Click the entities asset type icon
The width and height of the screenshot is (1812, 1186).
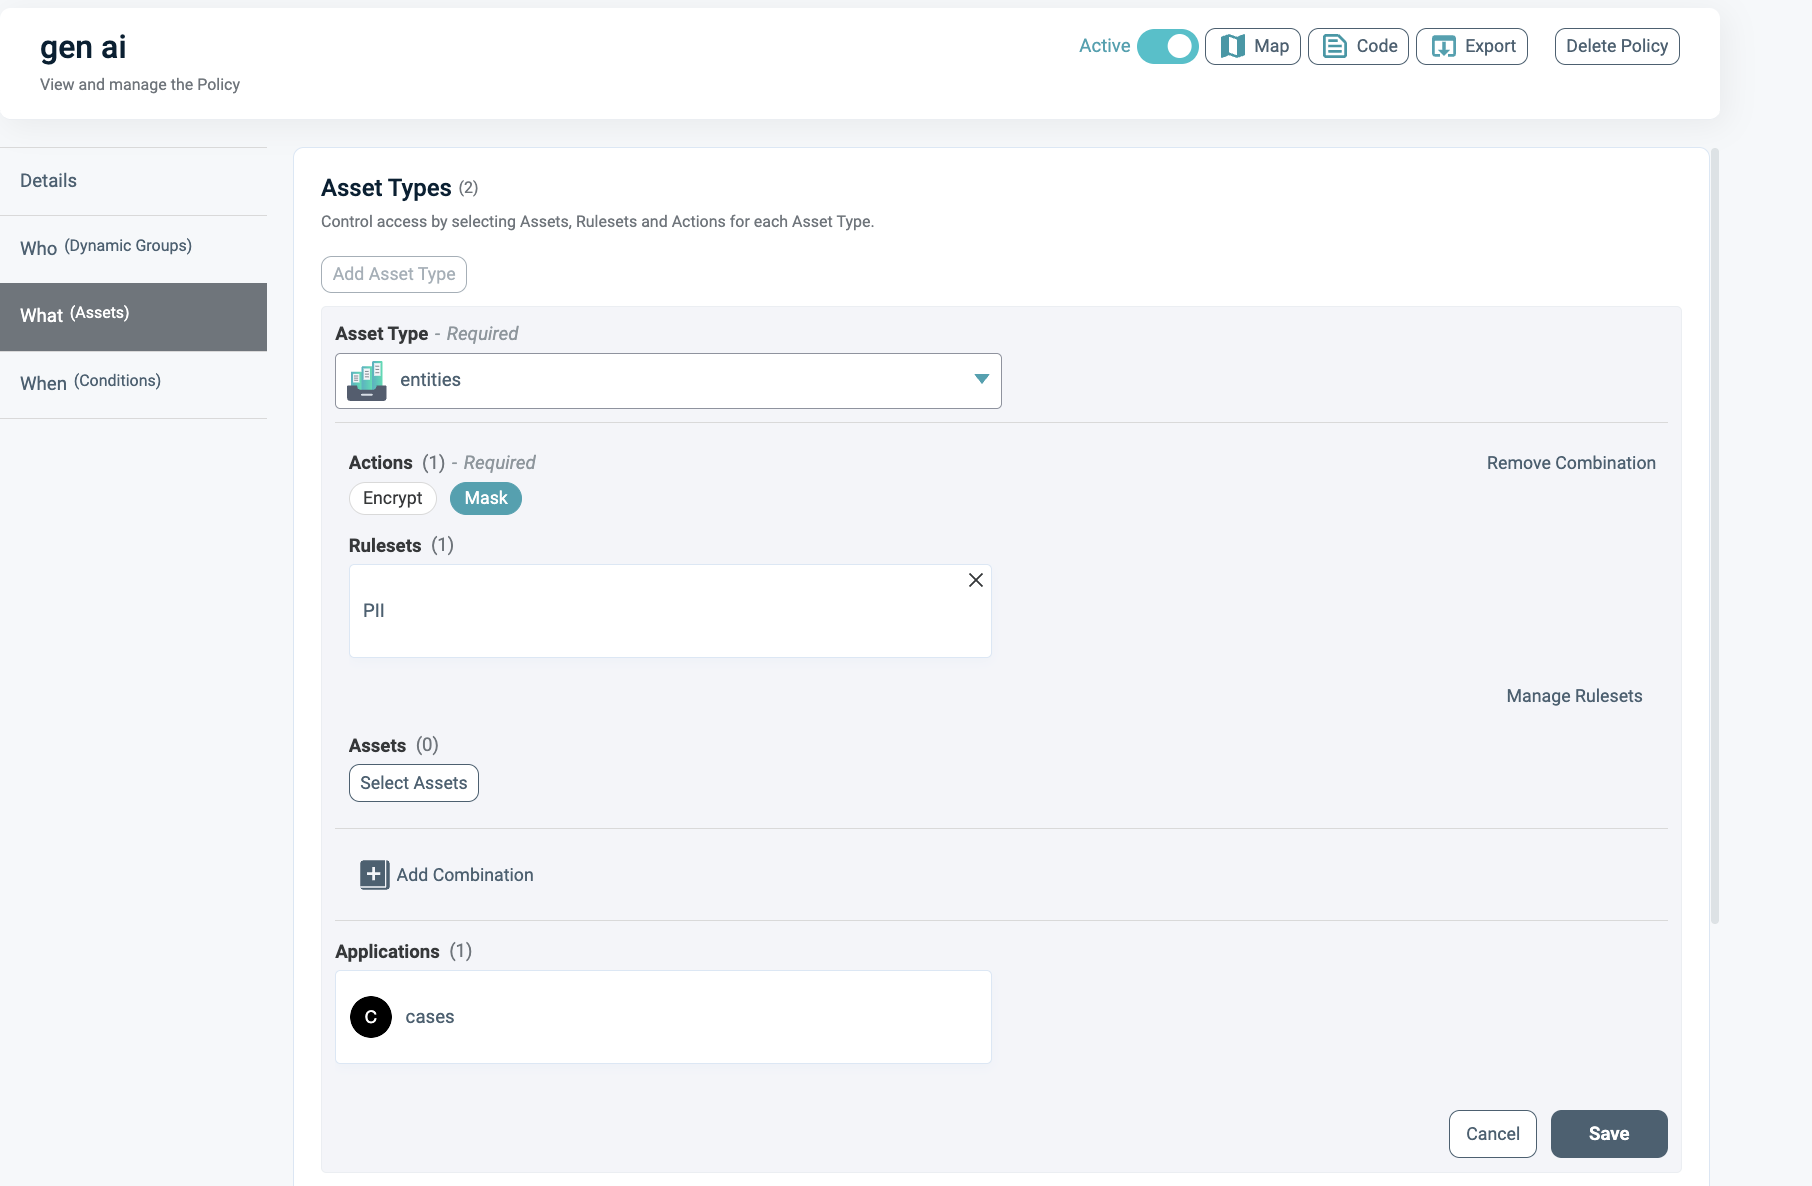pyautogui.click(x=367, y=381)
